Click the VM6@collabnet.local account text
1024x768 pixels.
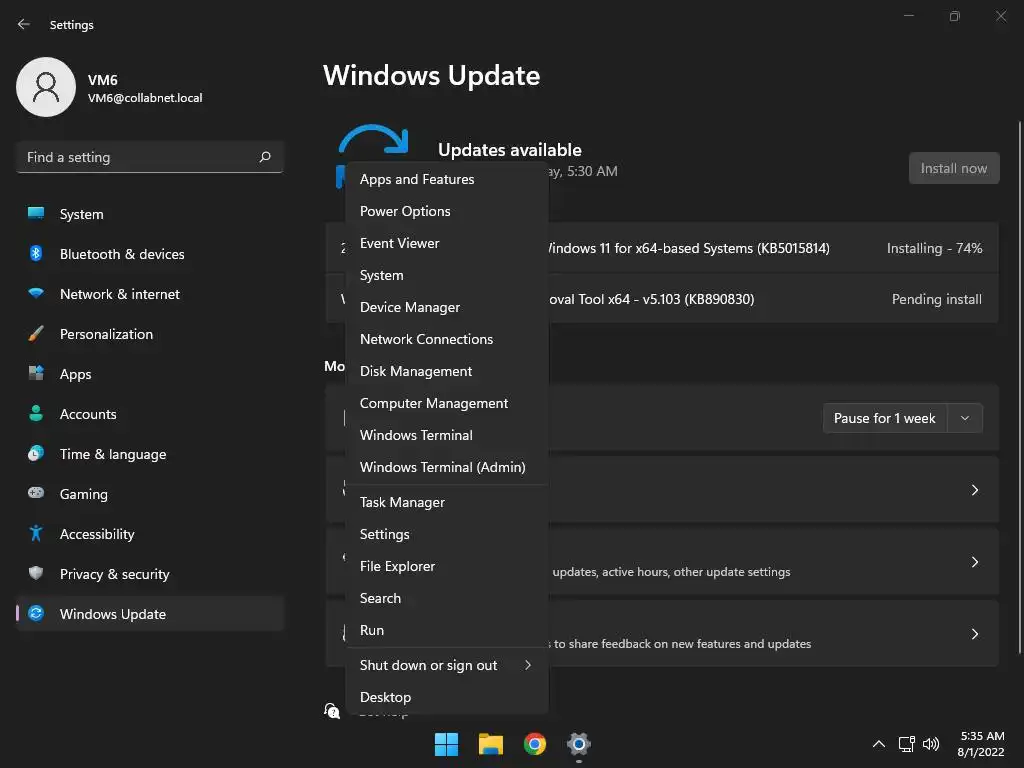(x=145, y=98)
